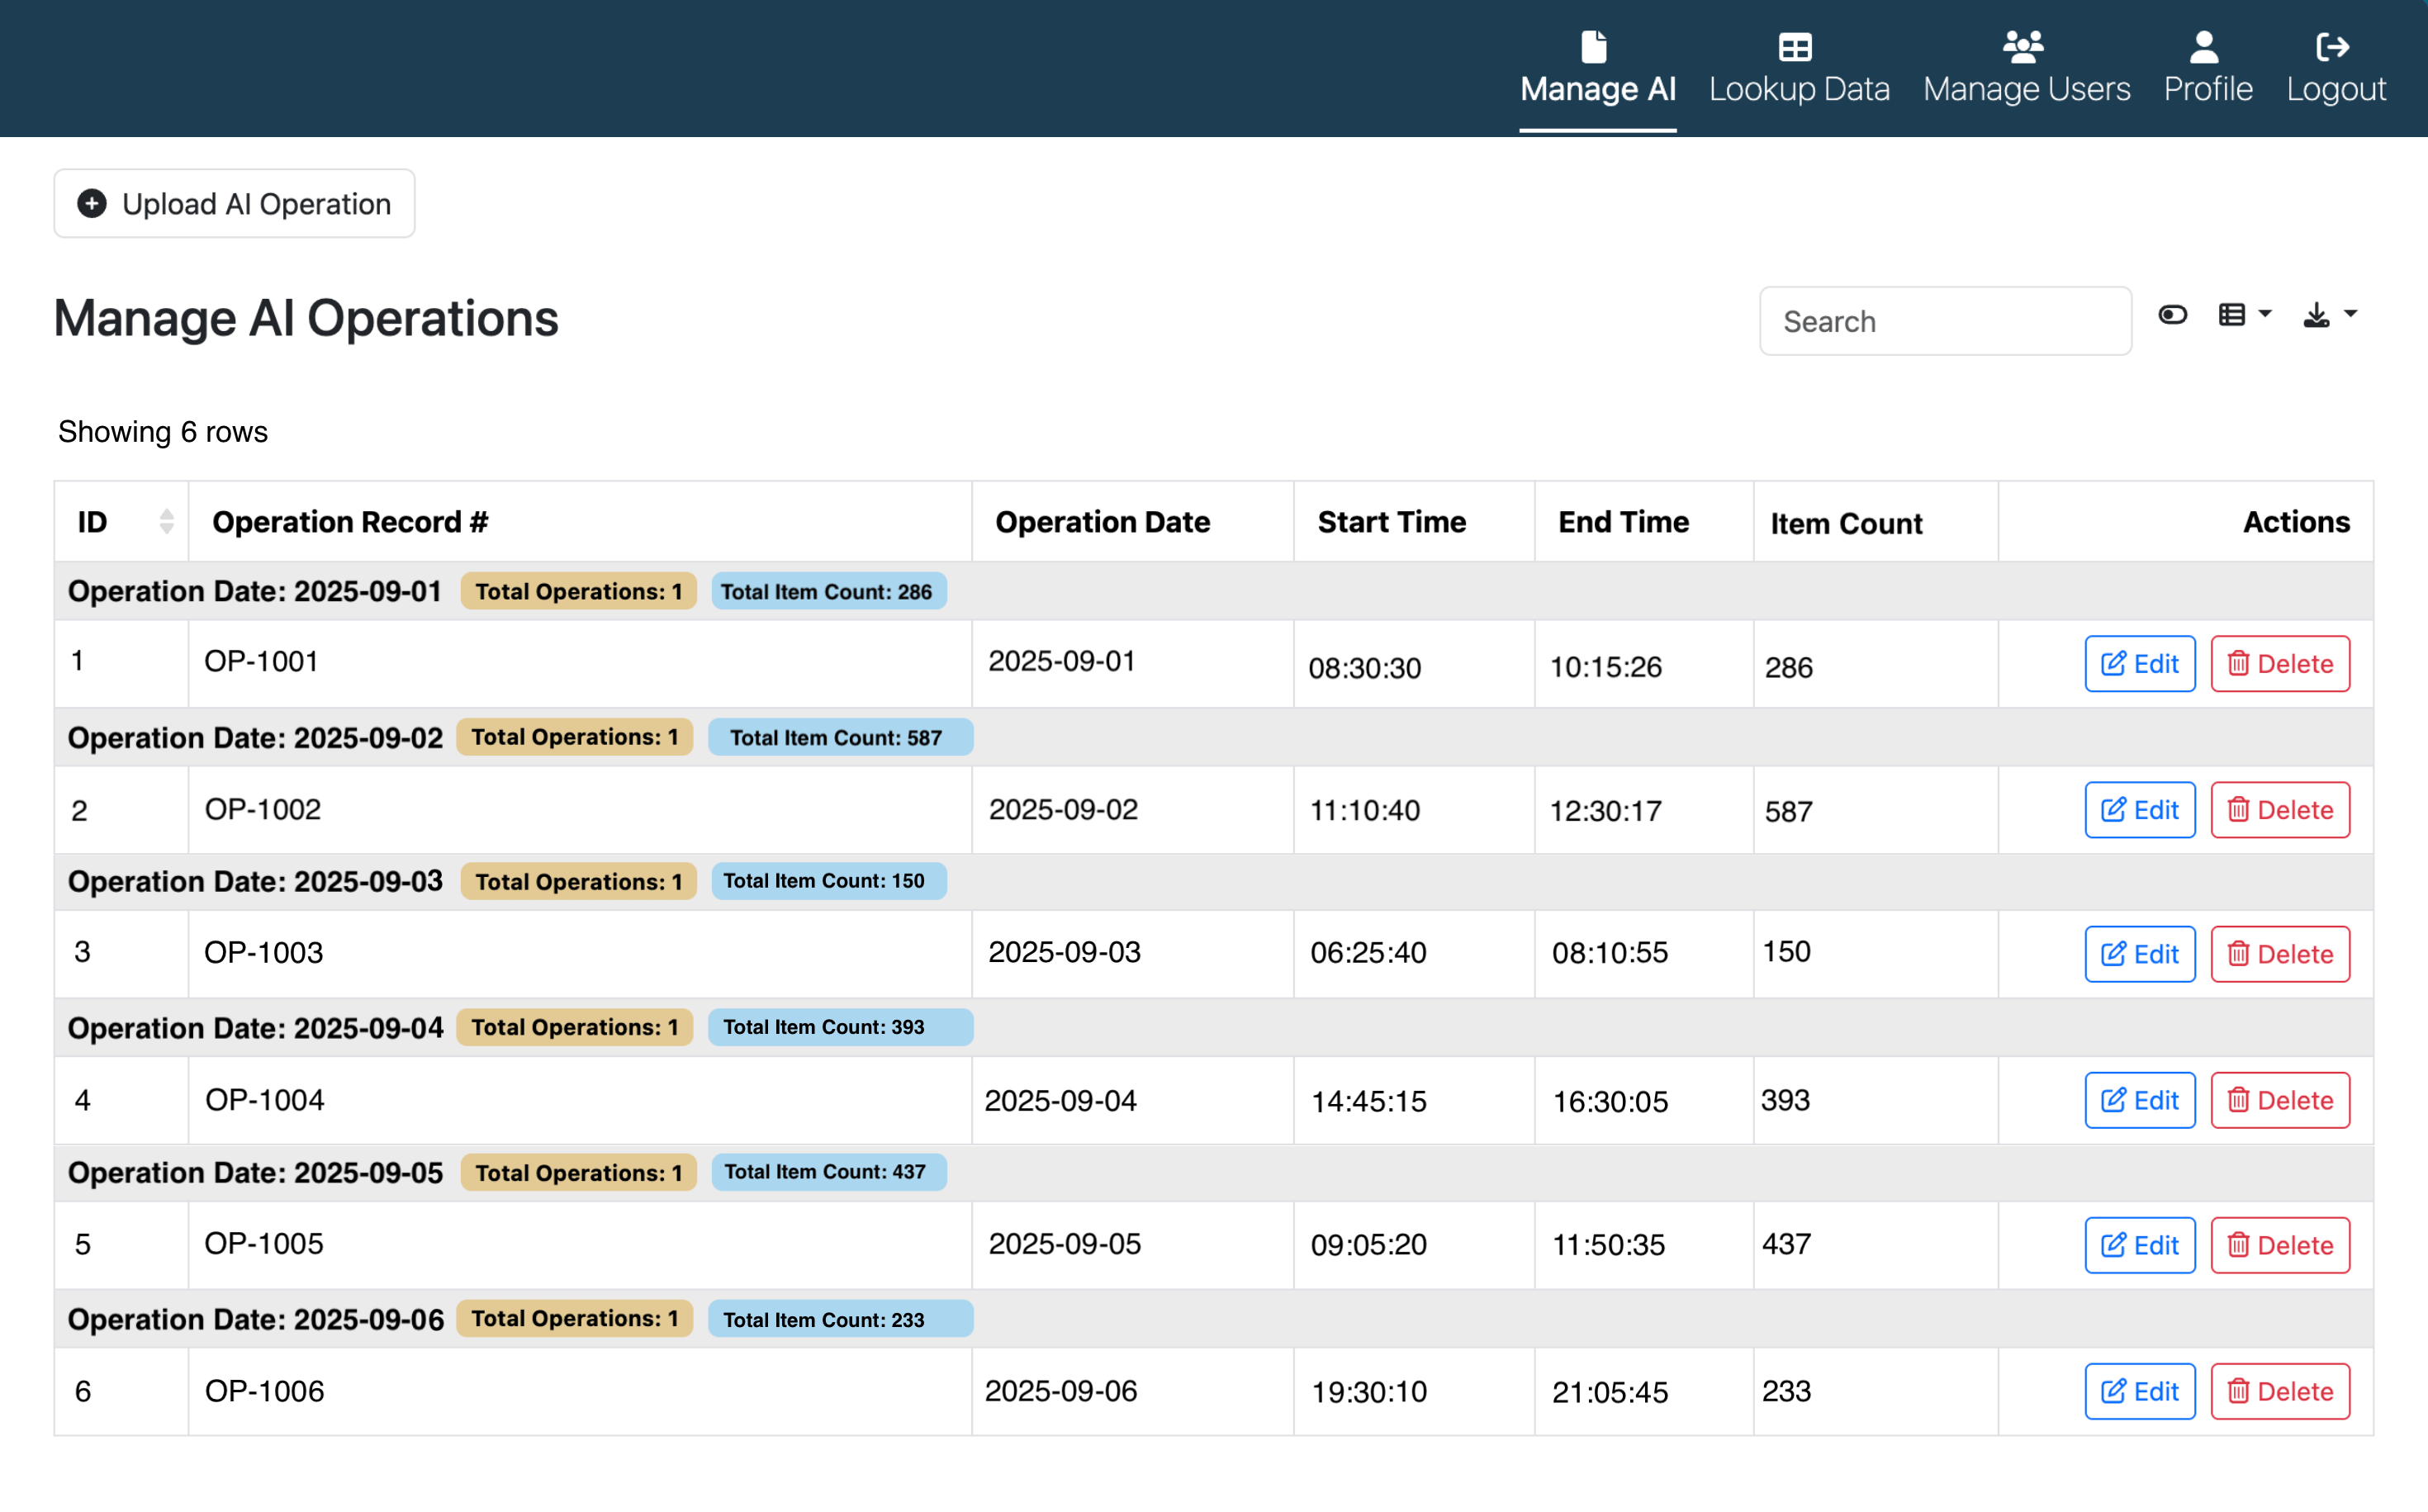Click the Logout icon in the navbar
Image resolution: width=2428 pixels, height=1512 pixels.
pyautogui.click(x=2335, y=46)
